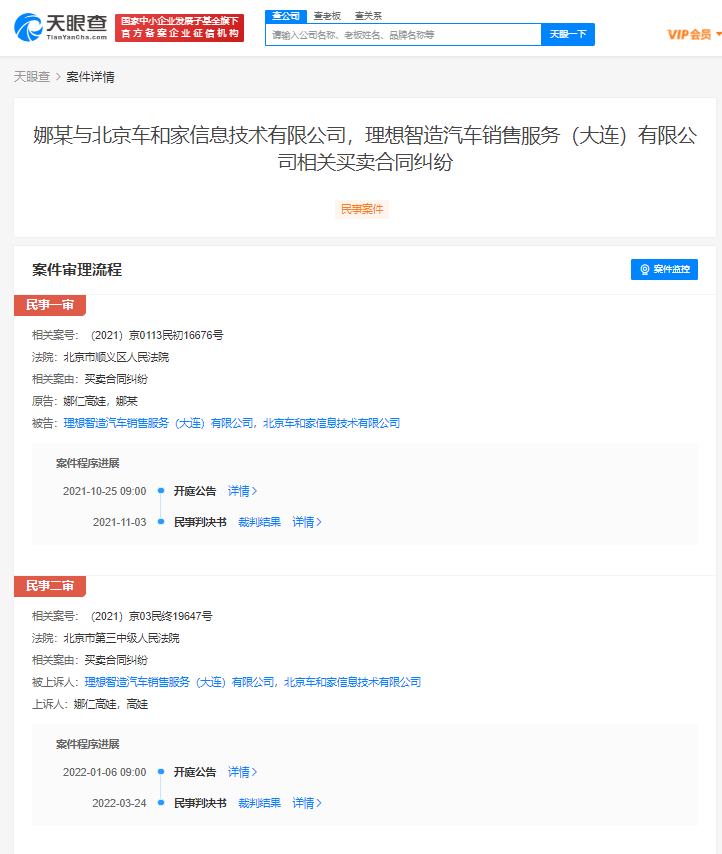Open the red official credit agency banner
This screenshot has height=854, width=722.
(180, 28)
